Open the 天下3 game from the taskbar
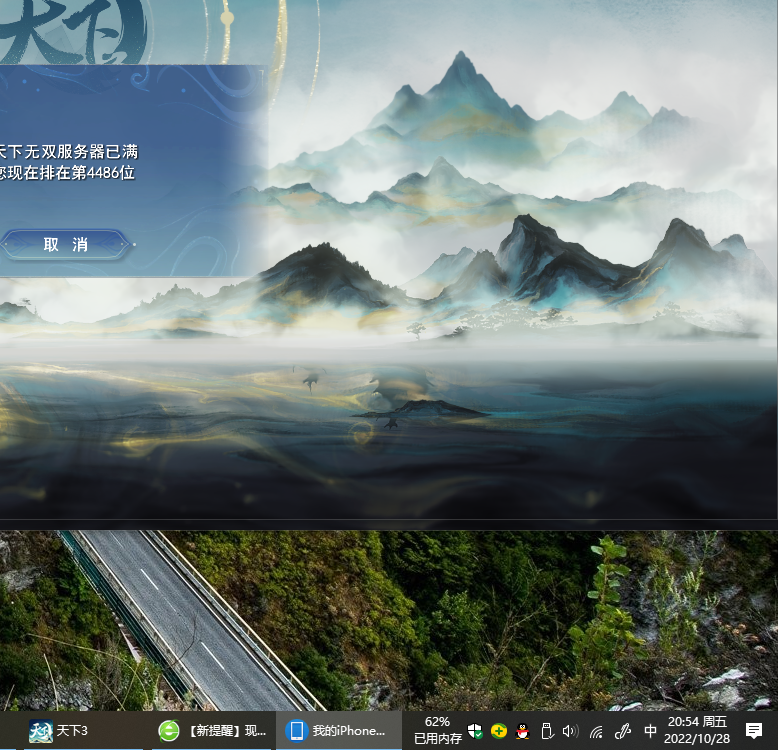The image size is (778, 750). point(60,731)
